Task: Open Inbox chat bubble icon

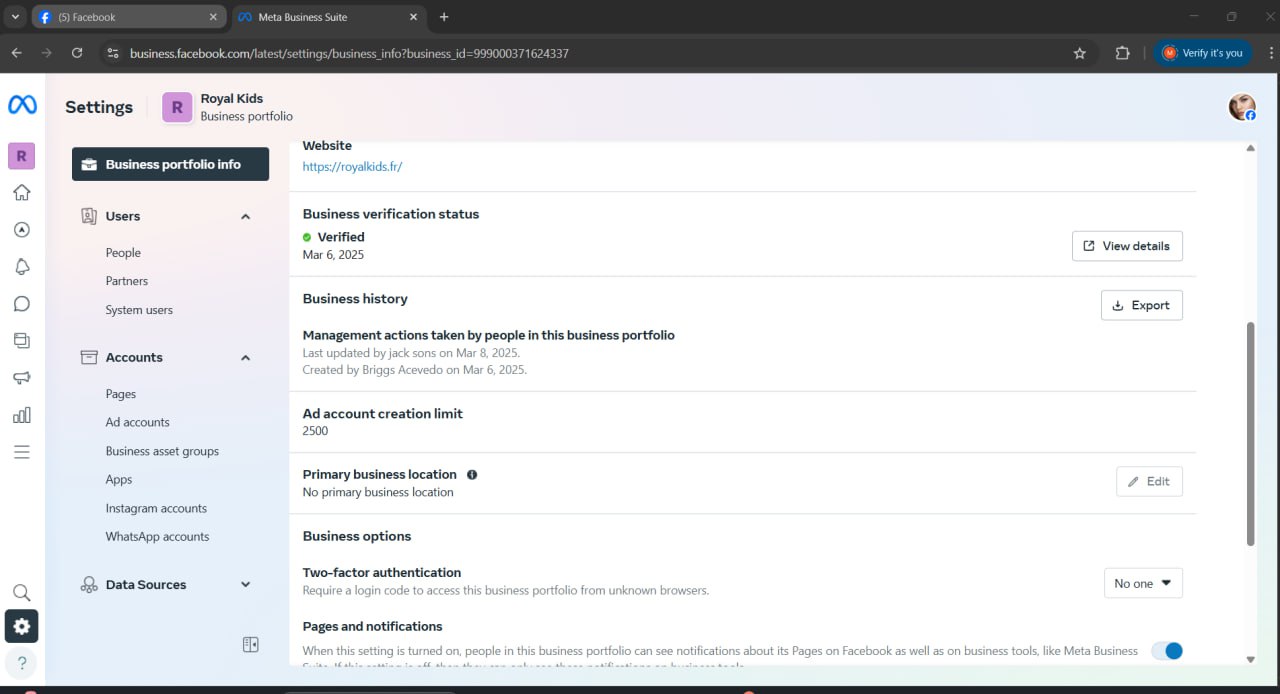Action: click(21, 304)
